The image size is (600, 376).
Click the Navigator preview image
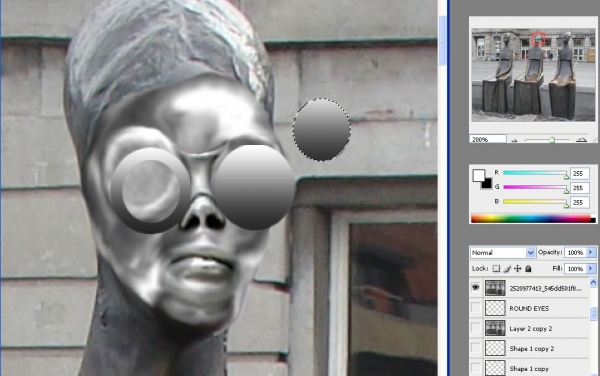533,75
